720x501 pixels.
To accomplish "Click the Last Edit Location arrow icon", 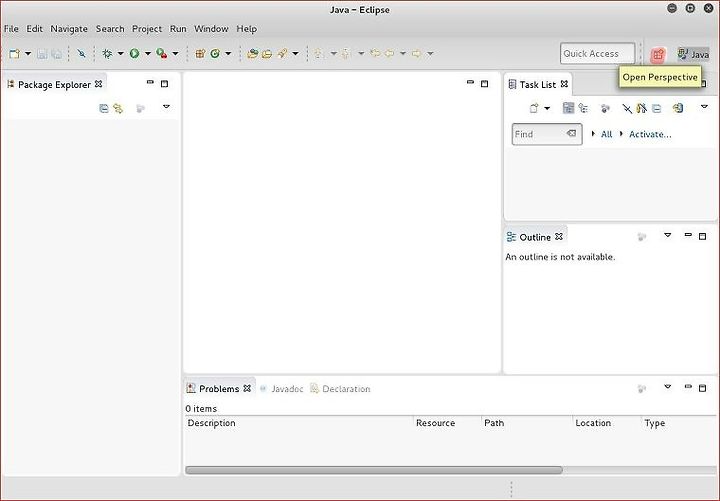I will [x=375, y=53].
